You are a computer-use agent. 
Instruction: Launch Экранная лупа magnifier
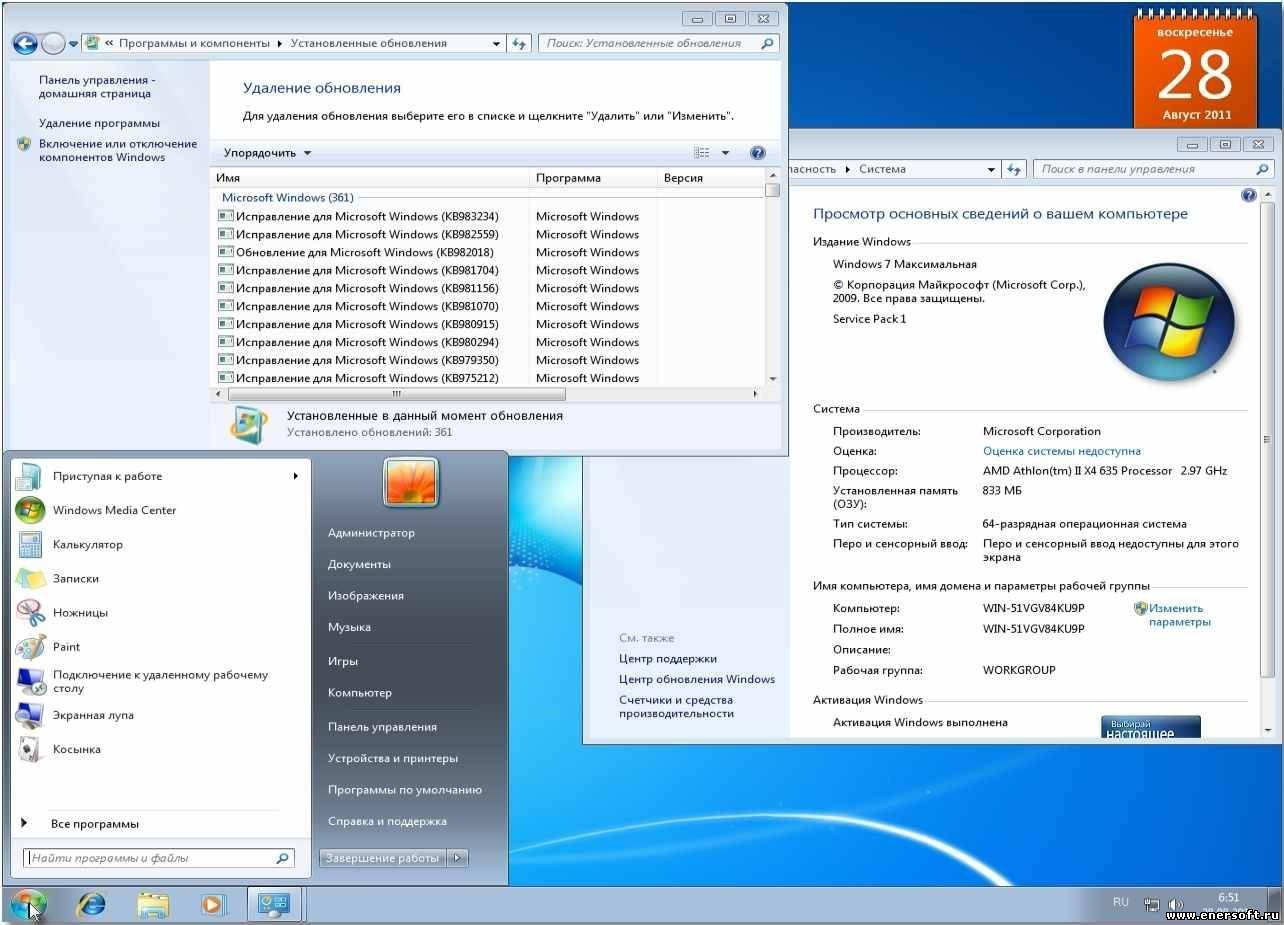[93, 715]
